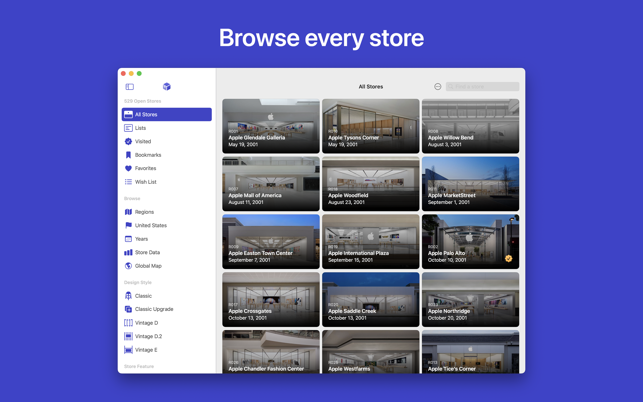This screenshot has width=643, height=402.
Task: Click the Wish List bullet icon
Action: [x=128, y=182]
